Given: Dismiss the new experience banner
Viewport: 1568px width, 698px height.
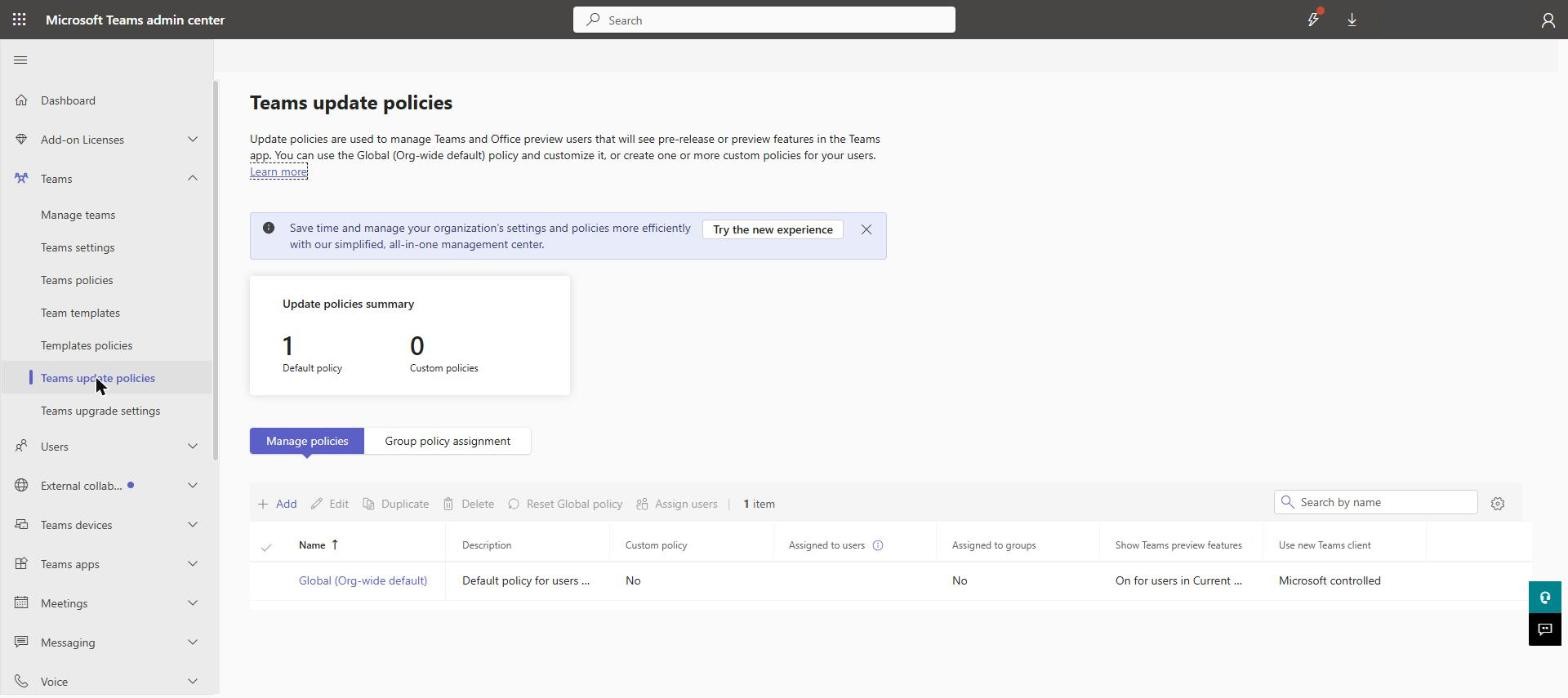Looking at the screenshot, I should (x=866, y=230).
